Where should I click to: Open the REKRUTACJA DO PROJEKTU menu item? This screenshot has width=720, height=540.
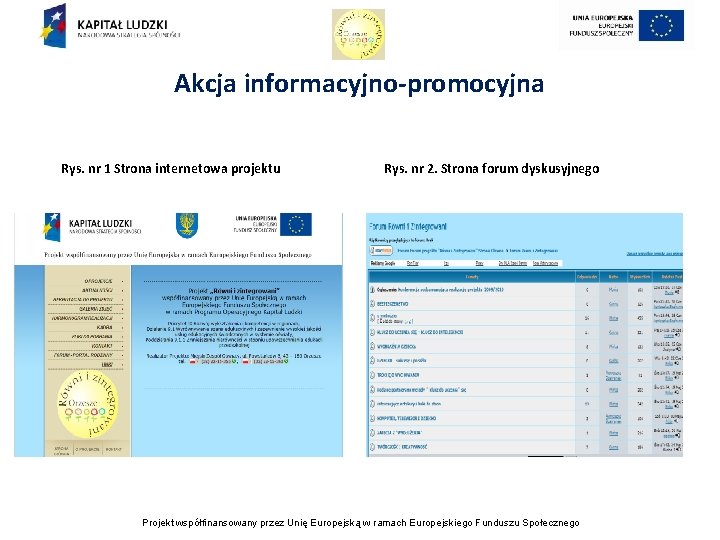click(x=83, y=299)
